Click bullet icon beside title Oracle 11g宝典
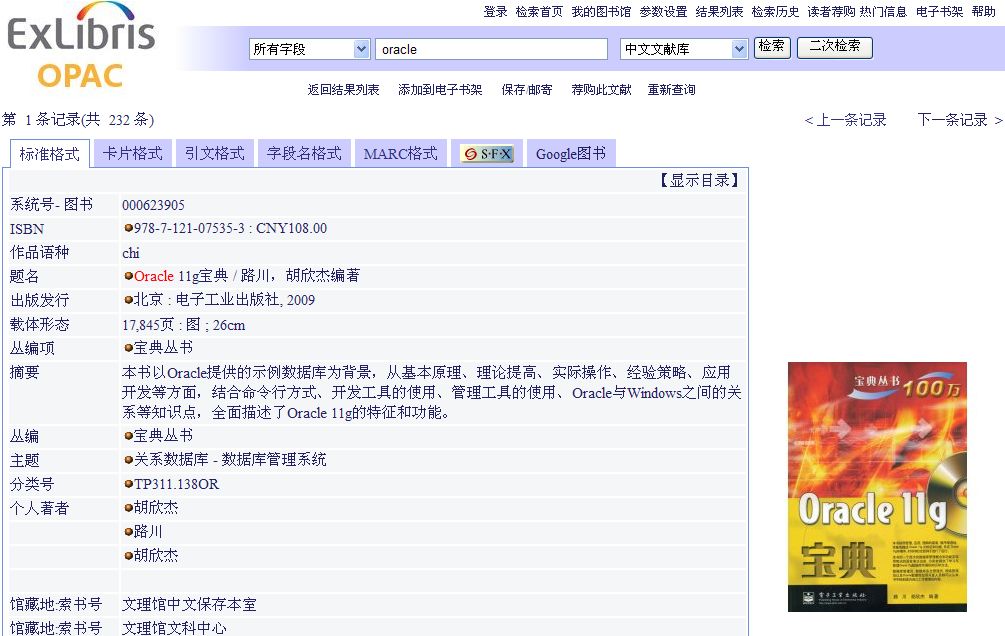The image size is (1005, 636). click(x=128, y=276)
